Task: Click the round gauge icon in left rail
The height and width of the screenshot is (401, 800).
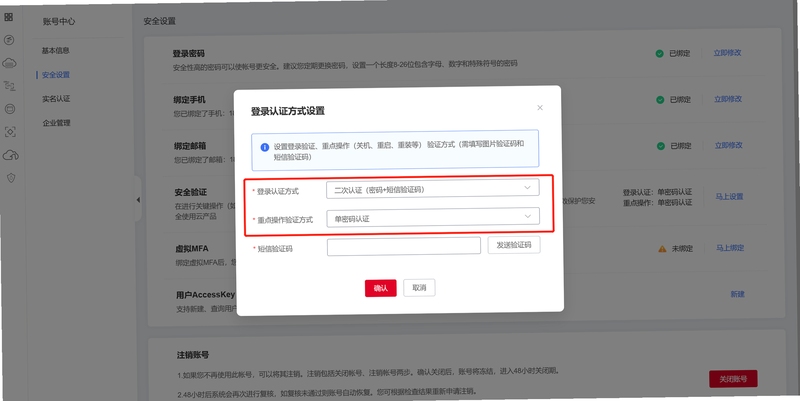Action: (x=9, y=40)
